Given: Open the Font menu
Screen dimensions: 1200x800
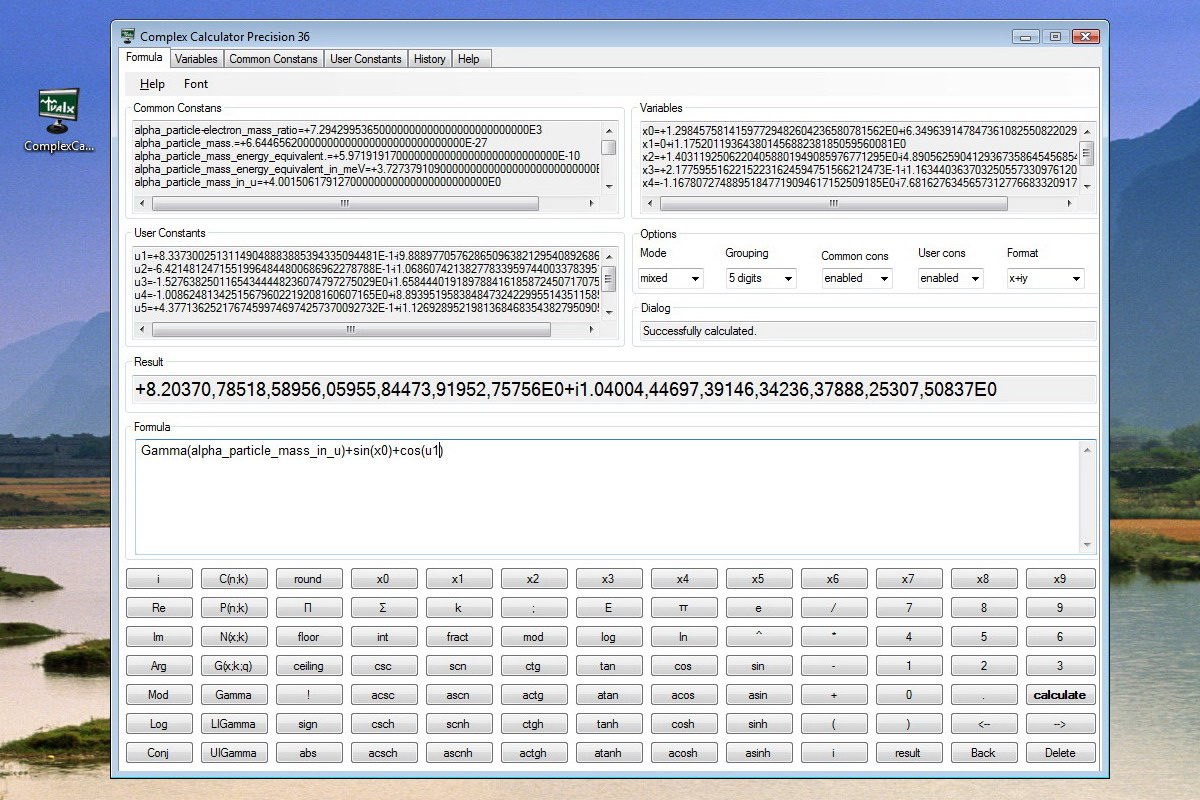Looking at the screenshot, I should click(x=196, y=84).
